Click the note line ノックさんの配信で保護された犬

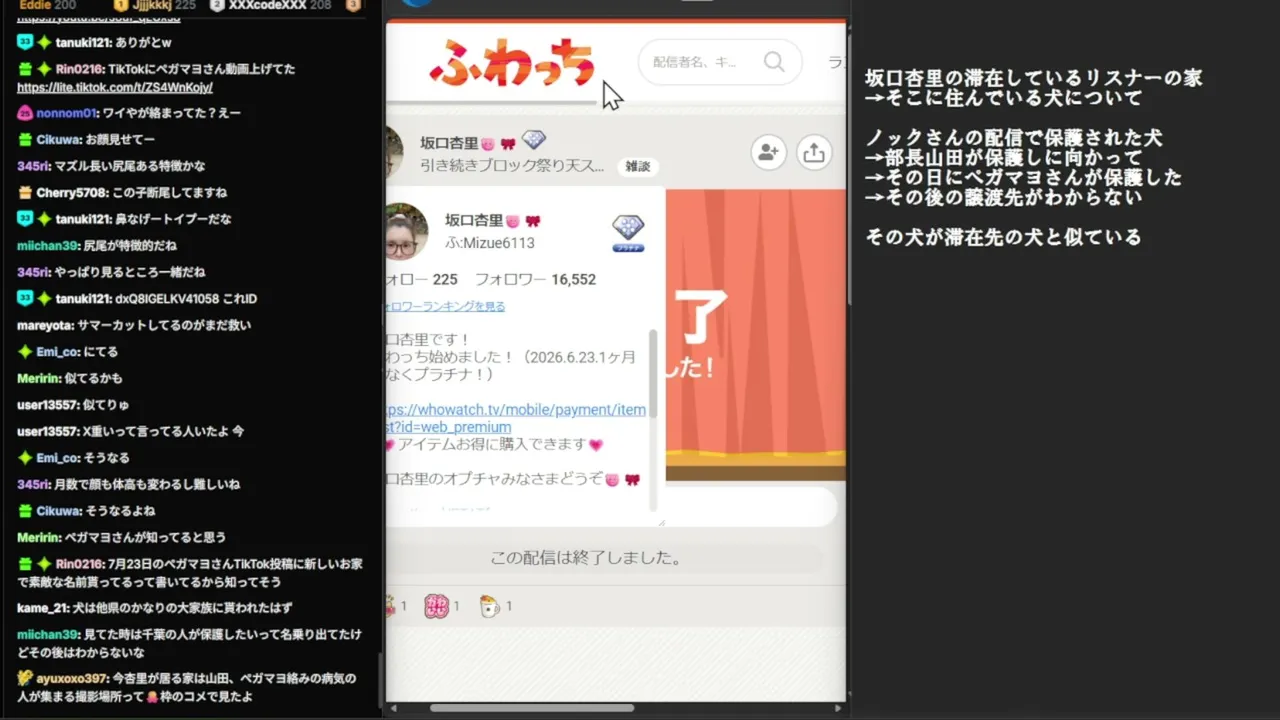tap(1014, 138)
